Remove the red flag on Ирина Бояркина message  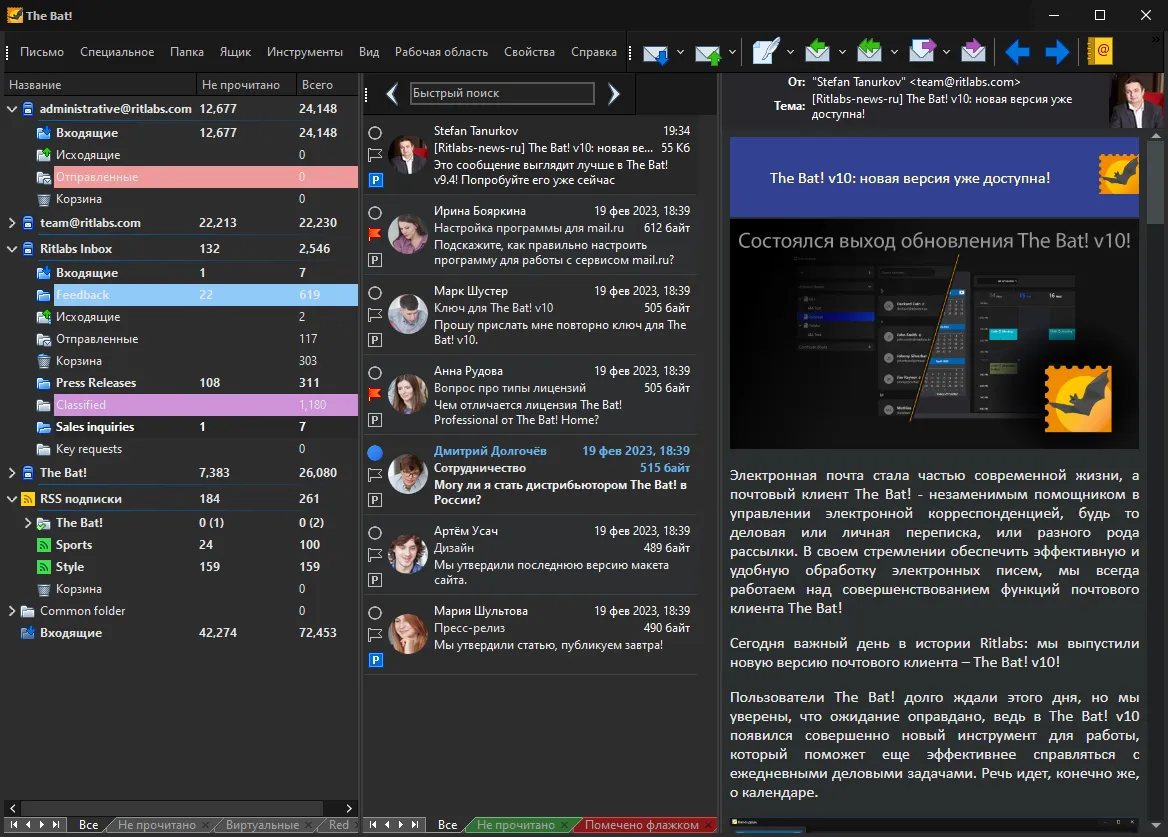tap(375, 234)
